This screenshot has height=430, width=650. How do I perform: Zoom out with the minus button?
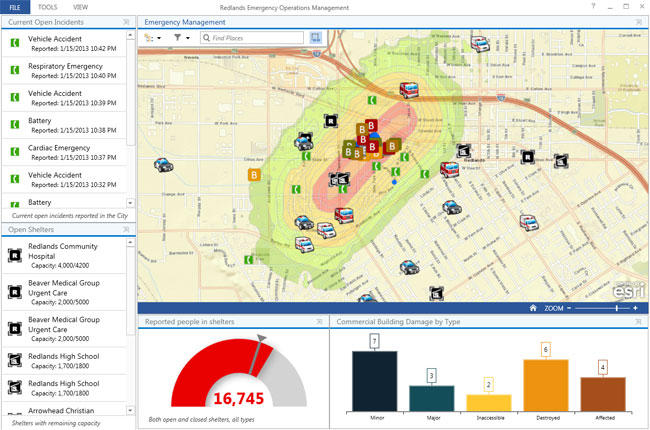click(x=569, y=308)
